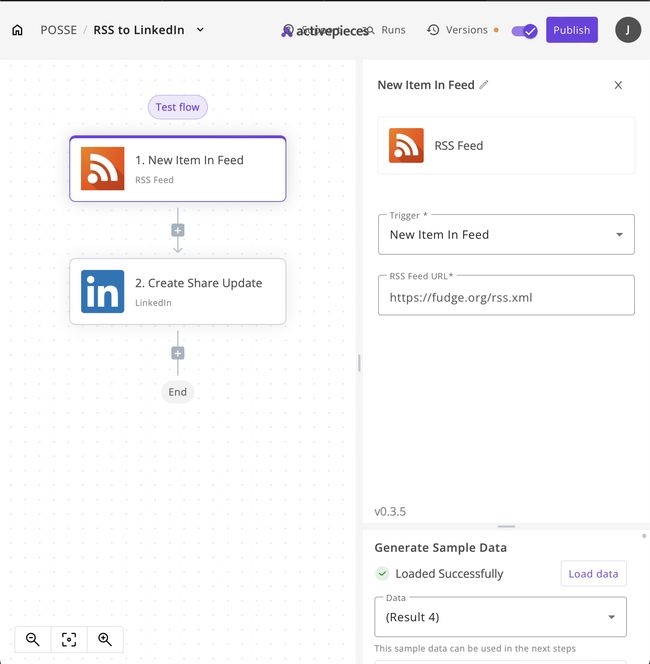Screen dimensions: 650x664
Task: Click the Generate Sample Data heading
Action: point(440,548)
